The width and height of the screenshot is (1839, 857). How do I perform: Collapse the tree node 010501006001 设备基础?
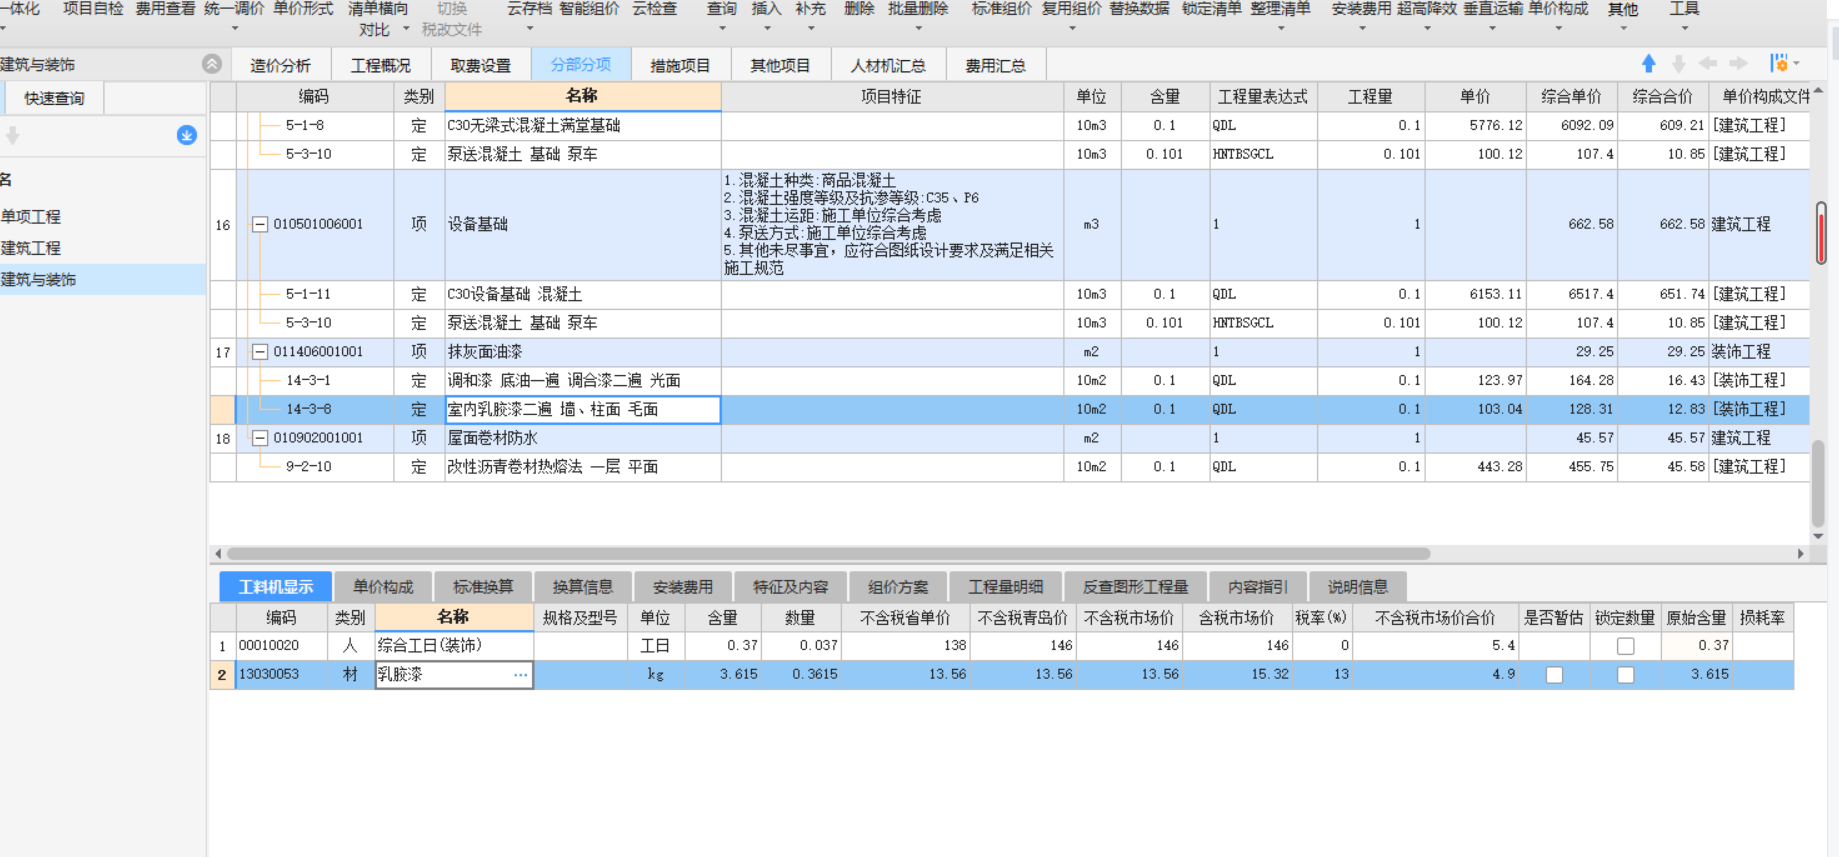coord(259,224)
